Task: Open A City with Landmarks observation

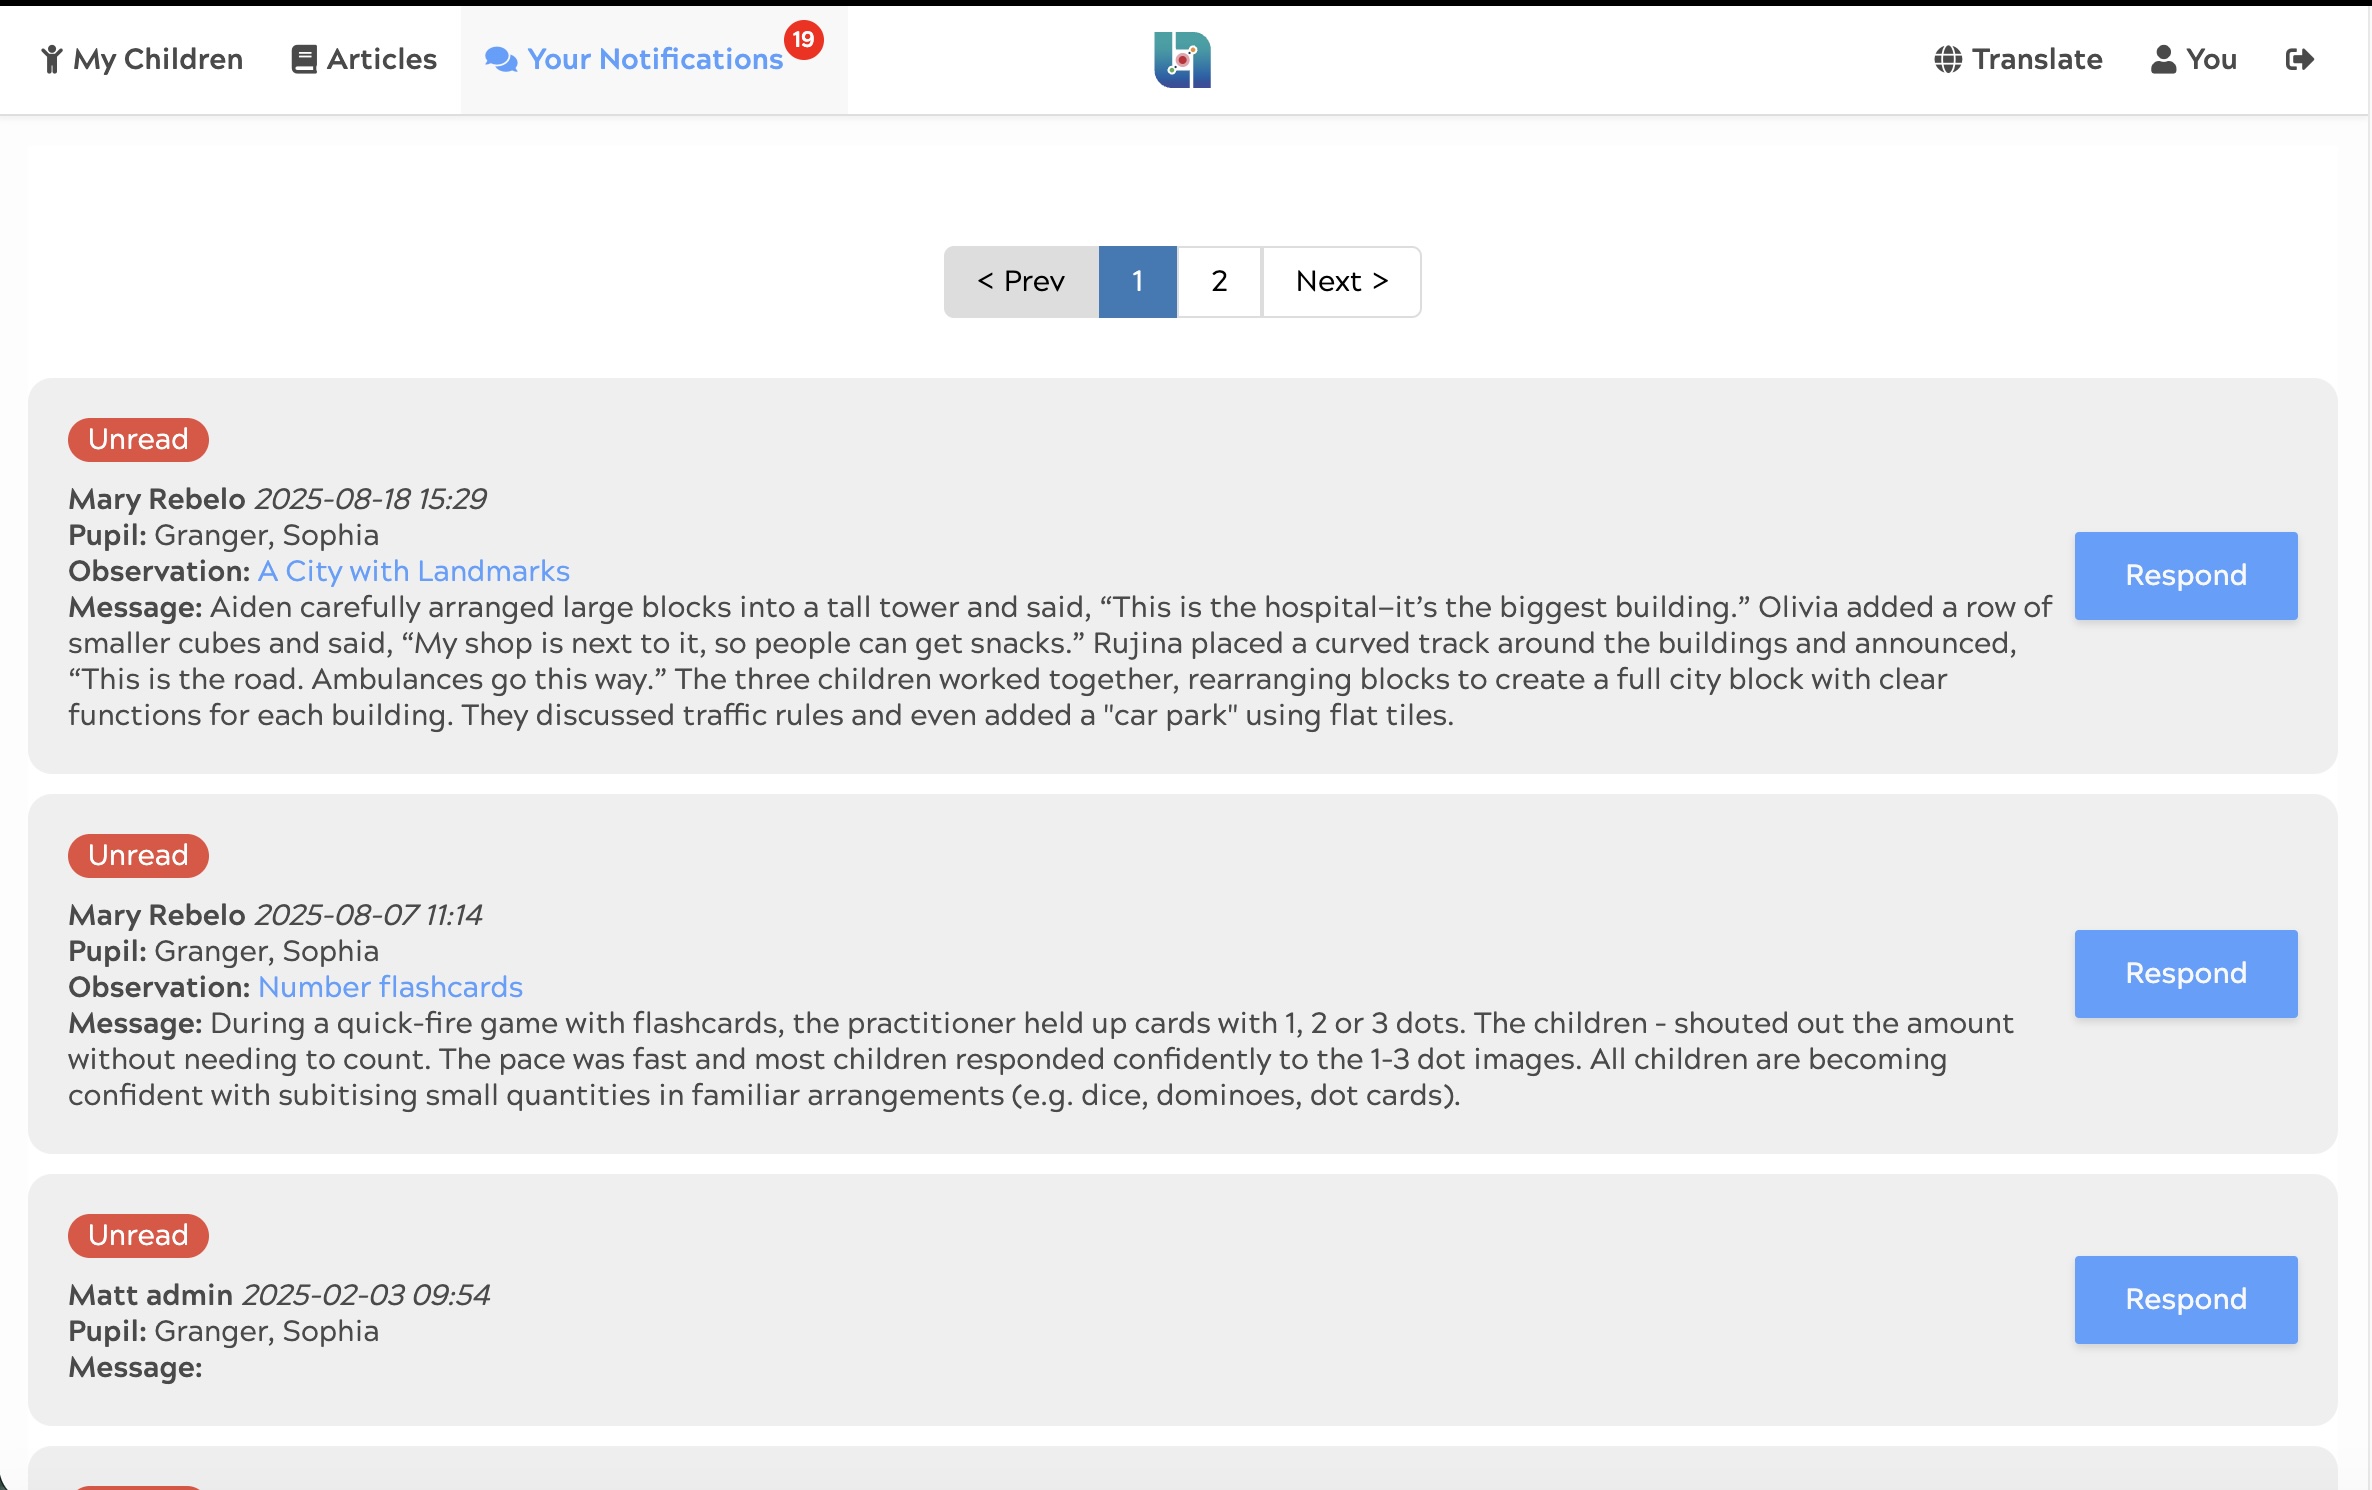Action: pos(413,571)
